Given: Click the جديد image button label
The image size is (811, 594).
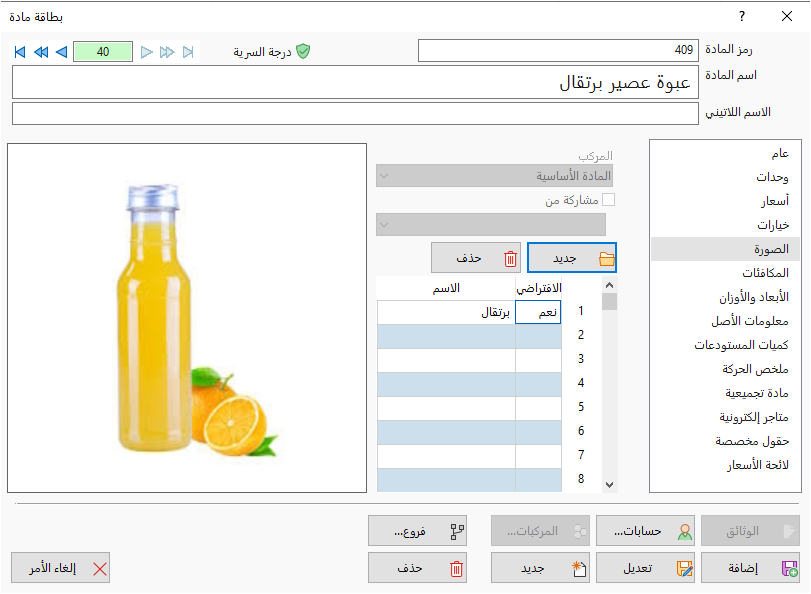Looking at the screenshot, I should [x=564, y=258].
